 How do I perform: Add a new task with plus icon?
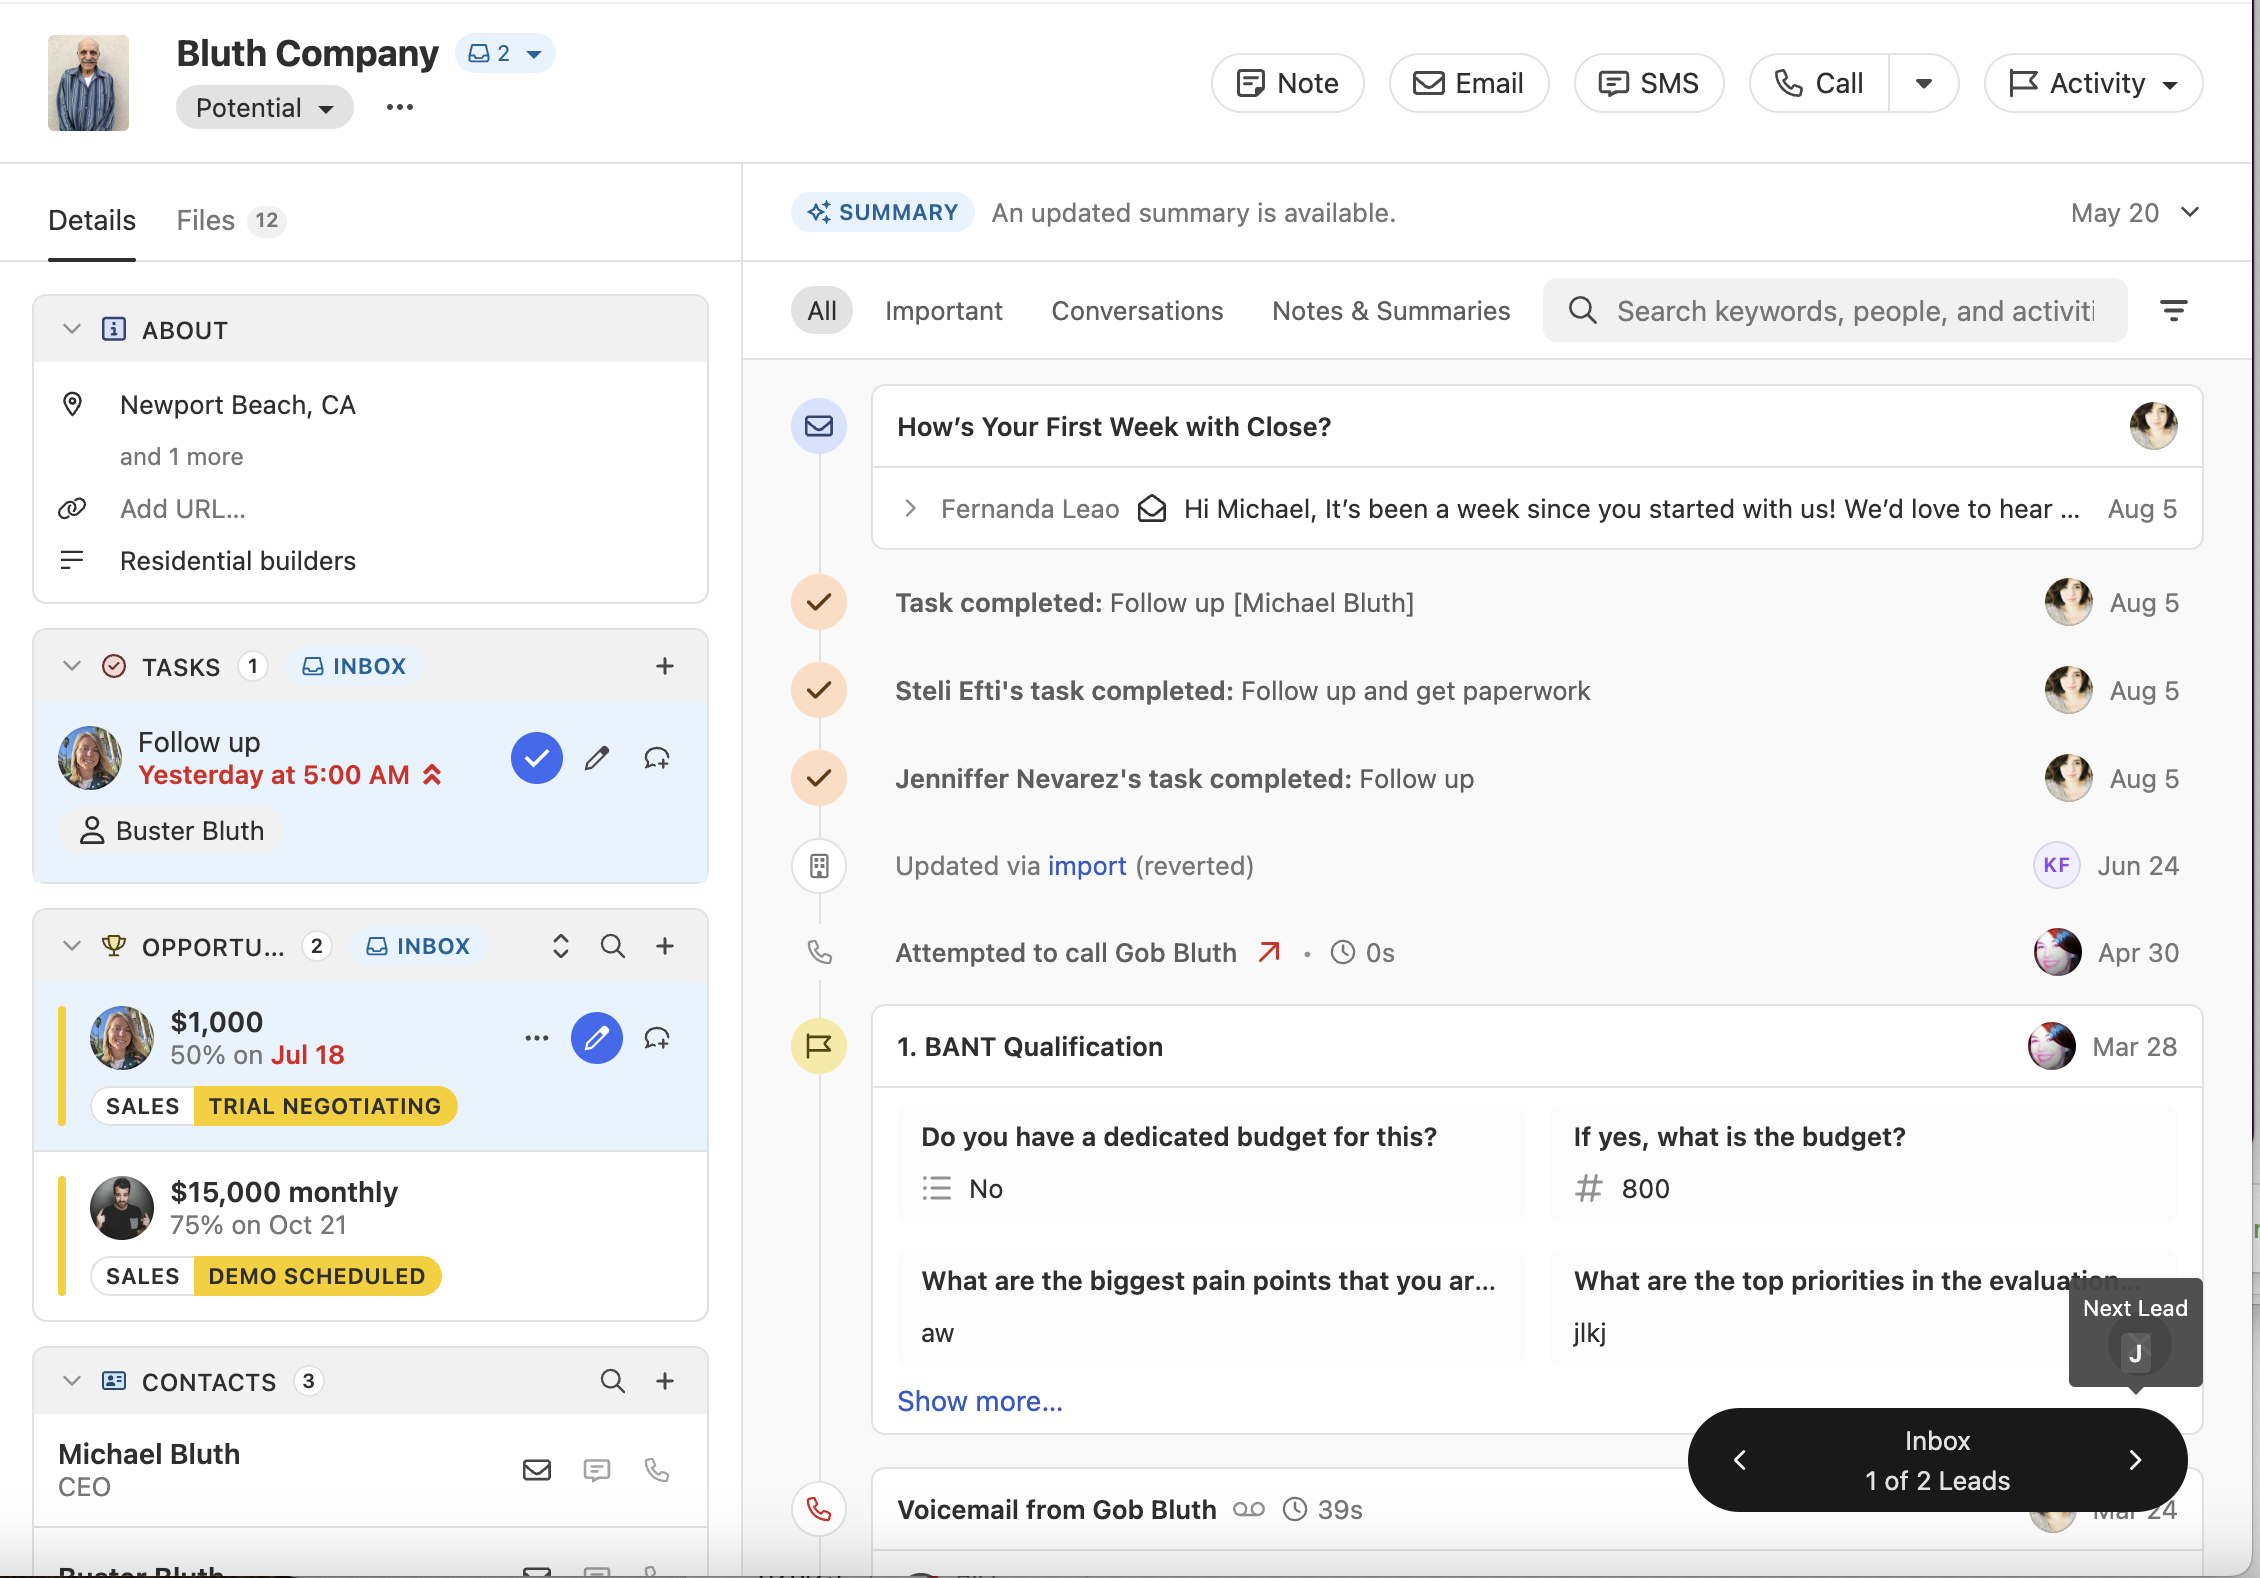coord(665,666)
